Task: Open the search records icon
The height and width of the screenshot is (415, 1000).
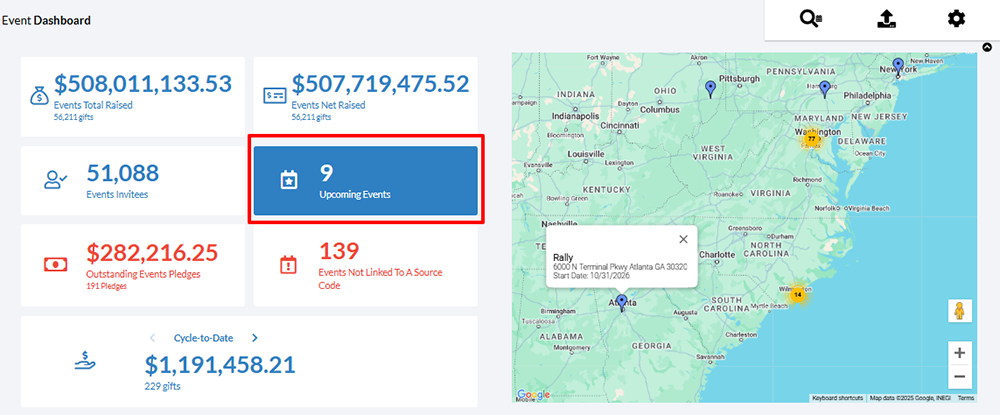Action: pos(811,19)
